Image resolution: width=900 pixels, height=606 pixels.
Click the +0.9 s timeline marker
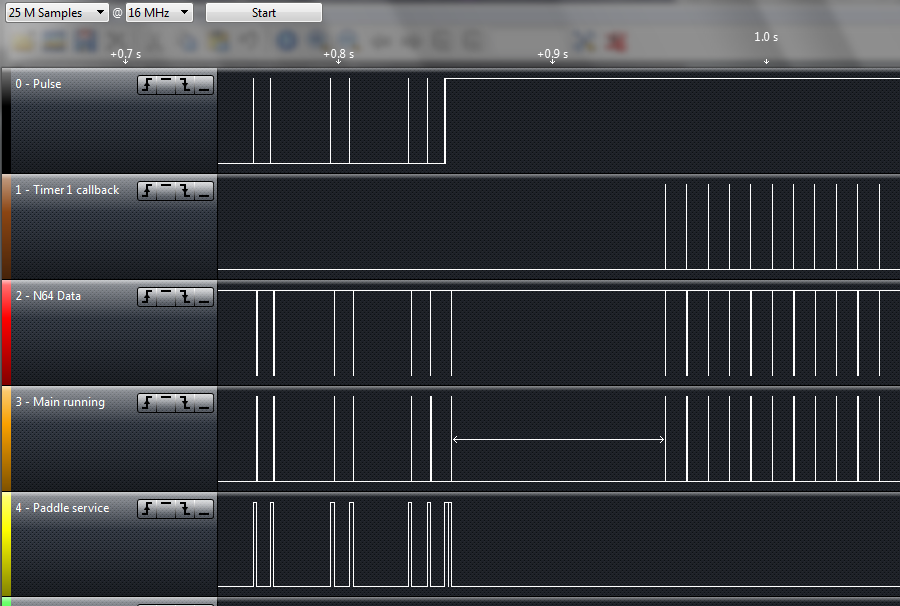(552, 55)
